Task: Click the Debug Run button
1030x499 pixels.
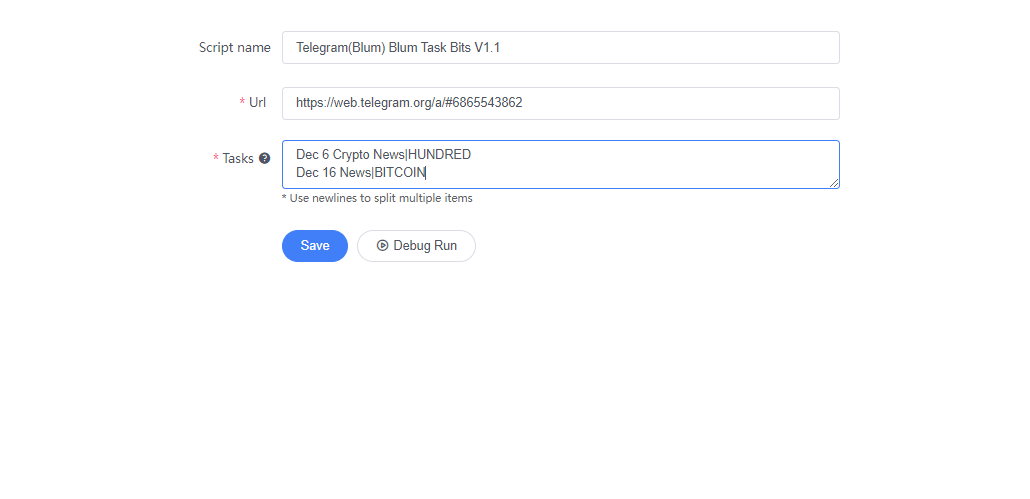Action: [x=416, y=246]
